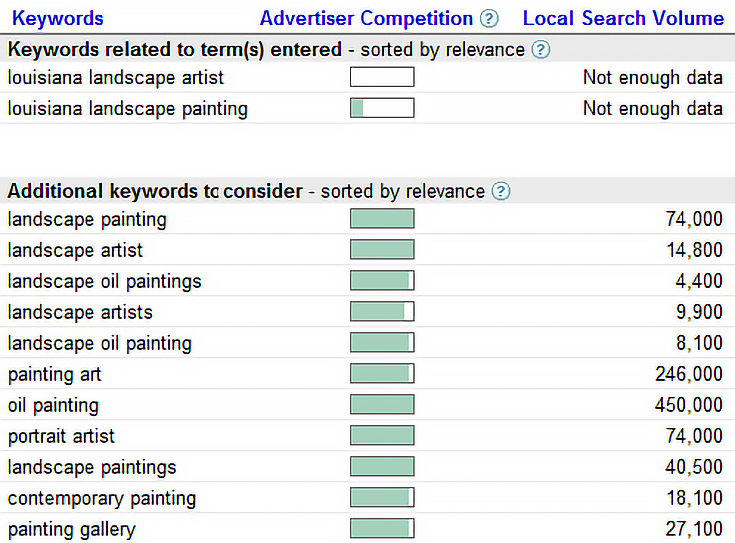
Task: Open help icon beside Advertiser Competition
Action: point(489,19)
